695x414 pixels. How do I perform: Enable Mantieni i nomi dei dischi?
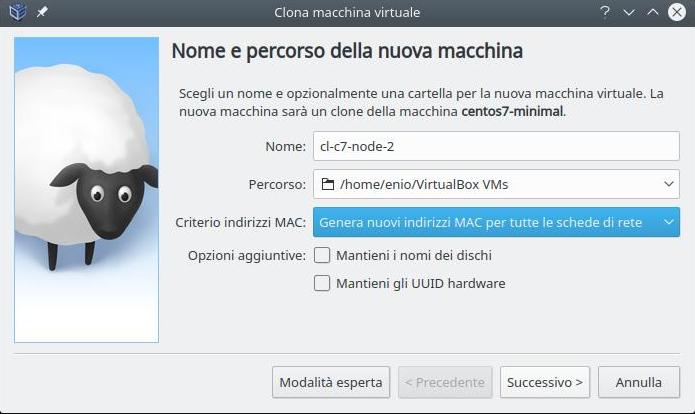[322, 255]
